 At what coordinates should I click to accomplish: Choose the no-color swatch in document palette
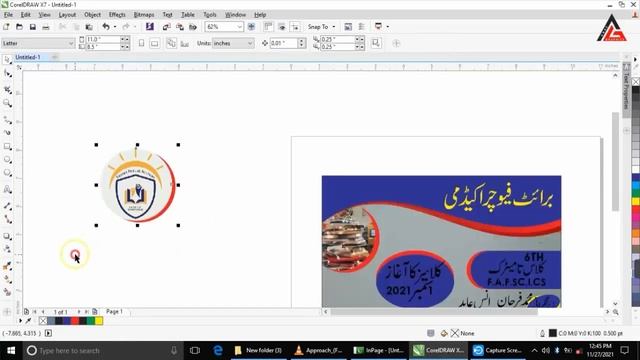tap(43, 321)
